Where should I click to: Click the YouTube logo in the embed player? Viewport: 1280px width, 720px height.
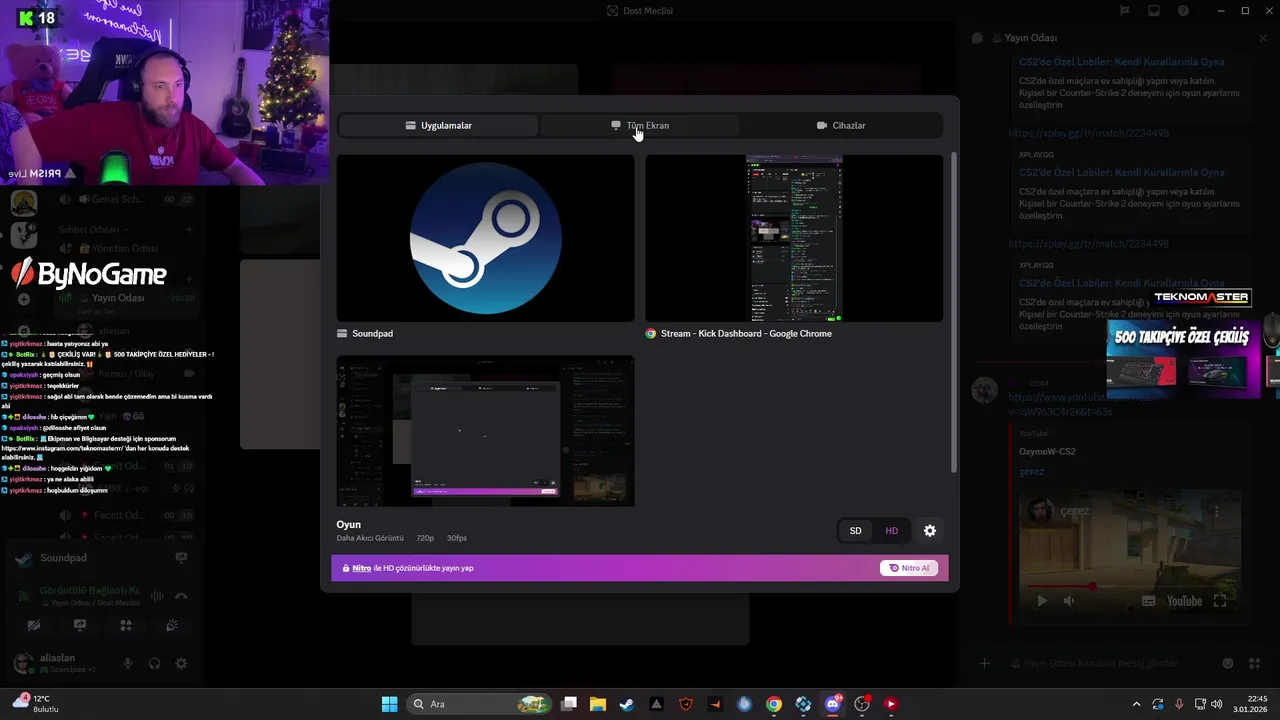coord(1184,601)
